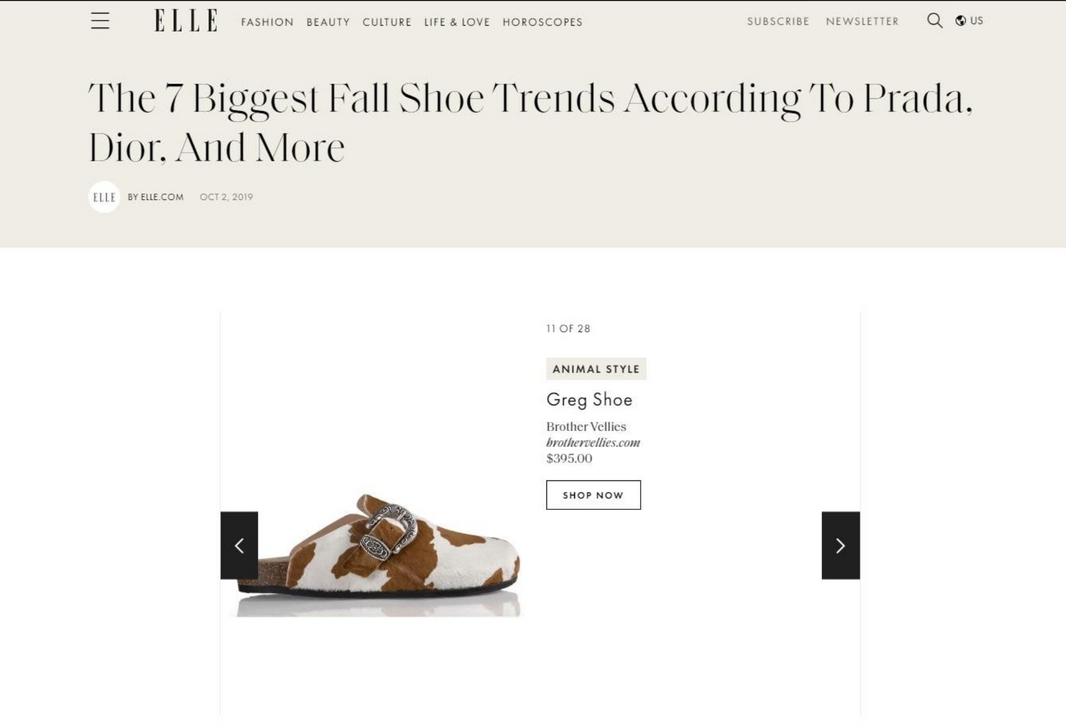Click the Greg Shoe product title

[x=589, y=400]
